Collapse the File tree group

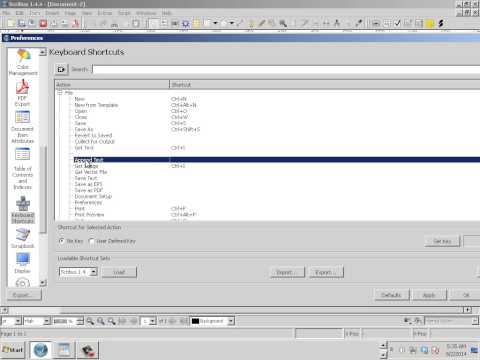pyautogui.click(x=60, y=93)
